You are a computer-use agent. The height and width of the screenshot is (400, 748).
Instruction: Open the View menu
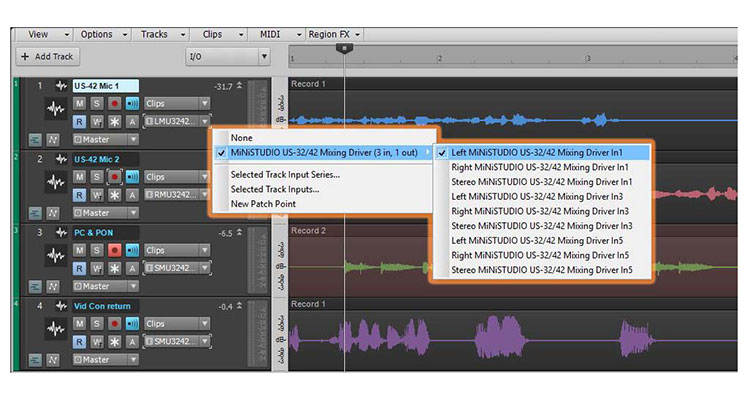click(x=44, y=34)
